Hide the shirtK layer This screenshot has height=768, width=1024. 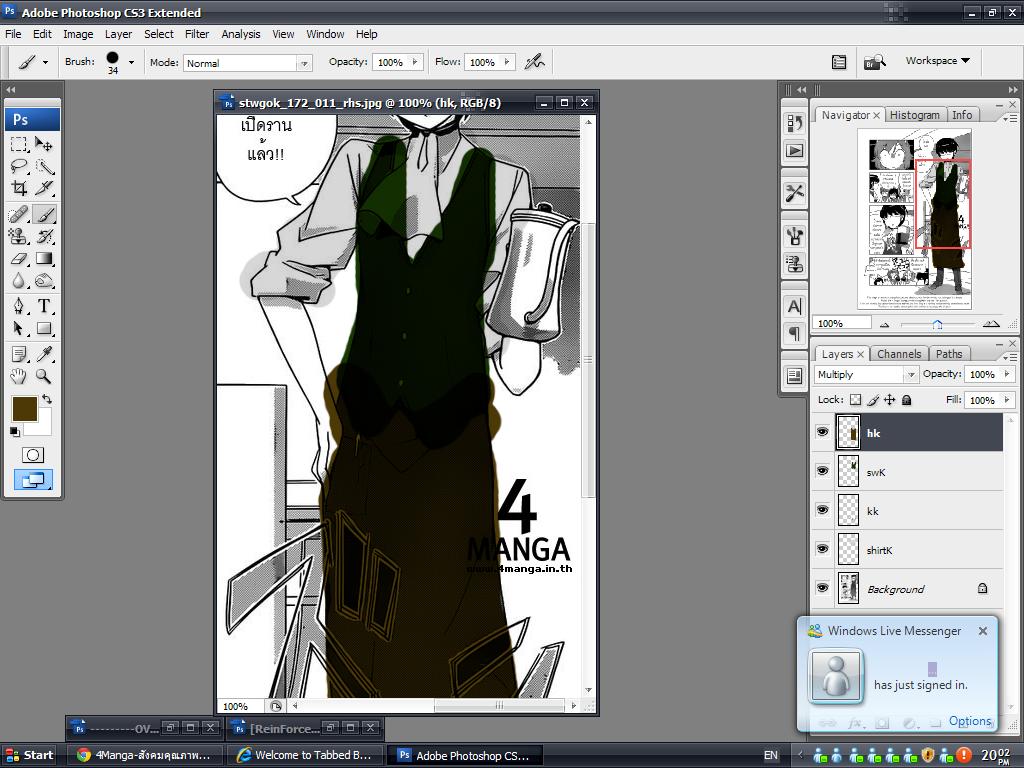822,549
